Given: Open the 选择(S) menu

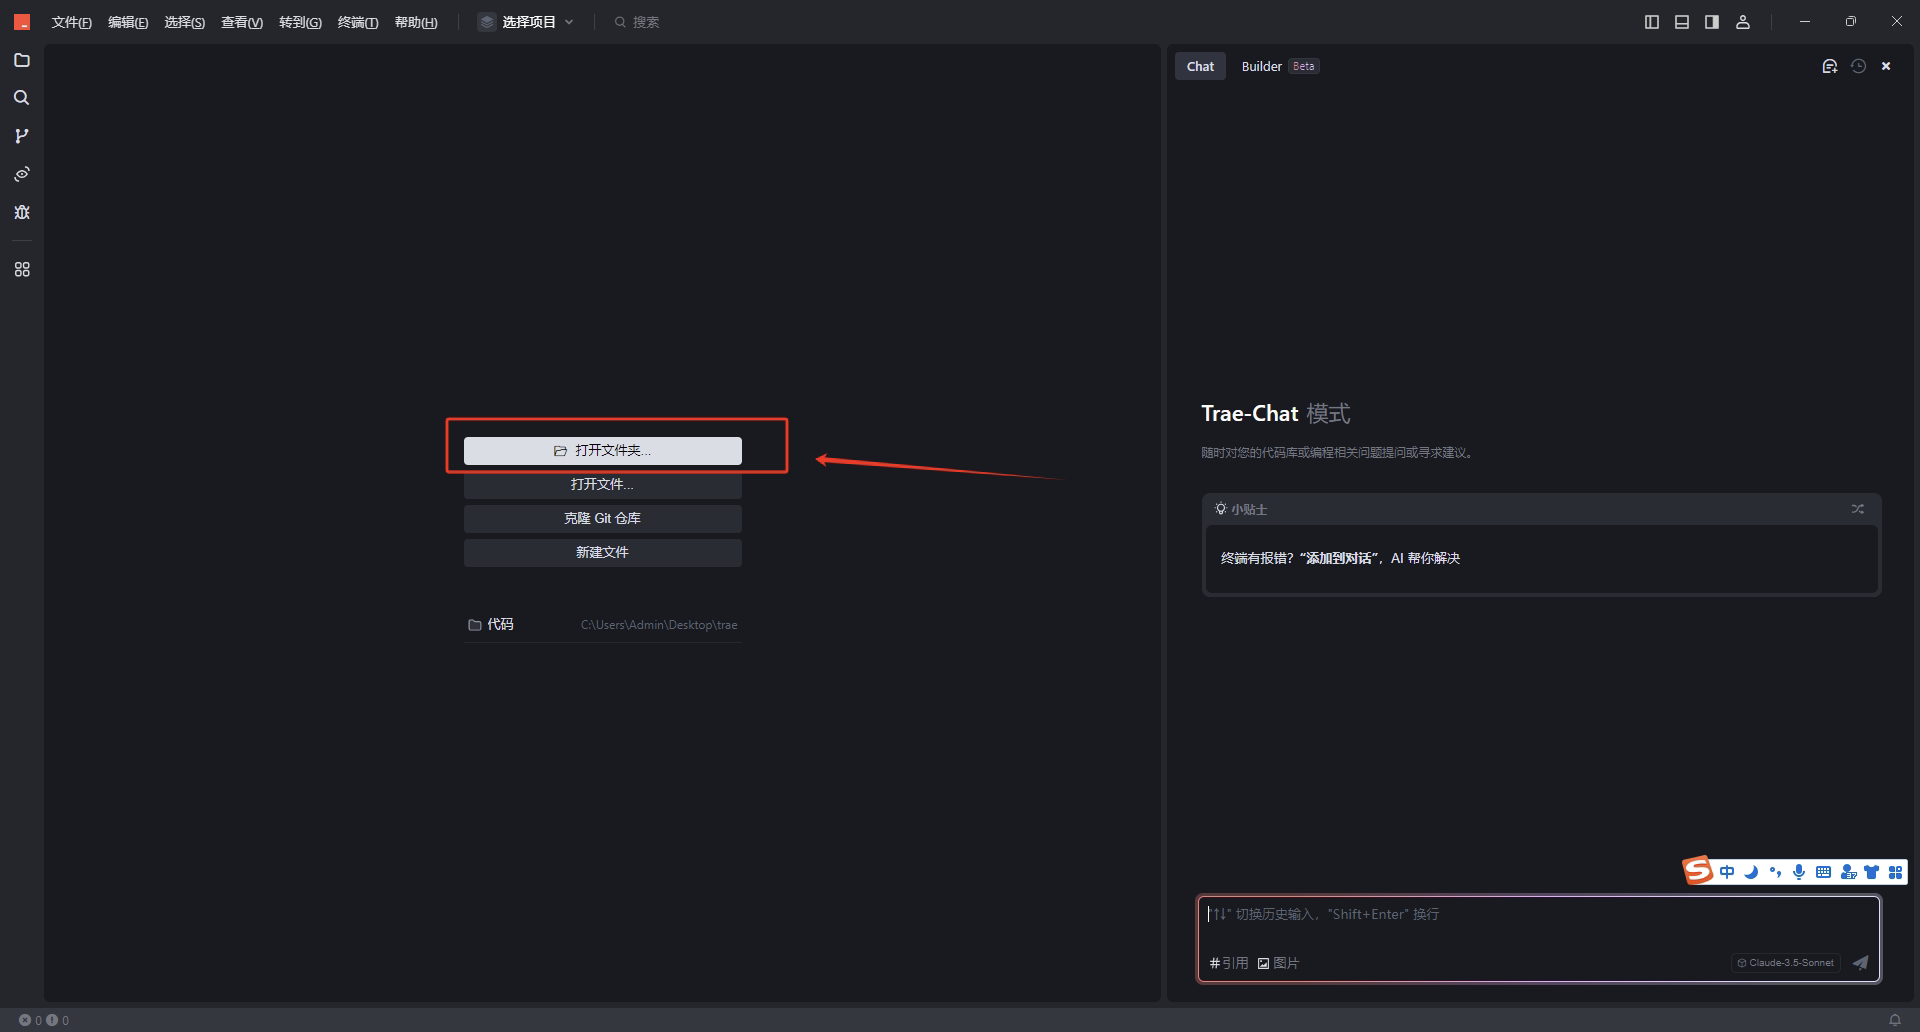Looking at the screenshot, I should coord(185,22).
